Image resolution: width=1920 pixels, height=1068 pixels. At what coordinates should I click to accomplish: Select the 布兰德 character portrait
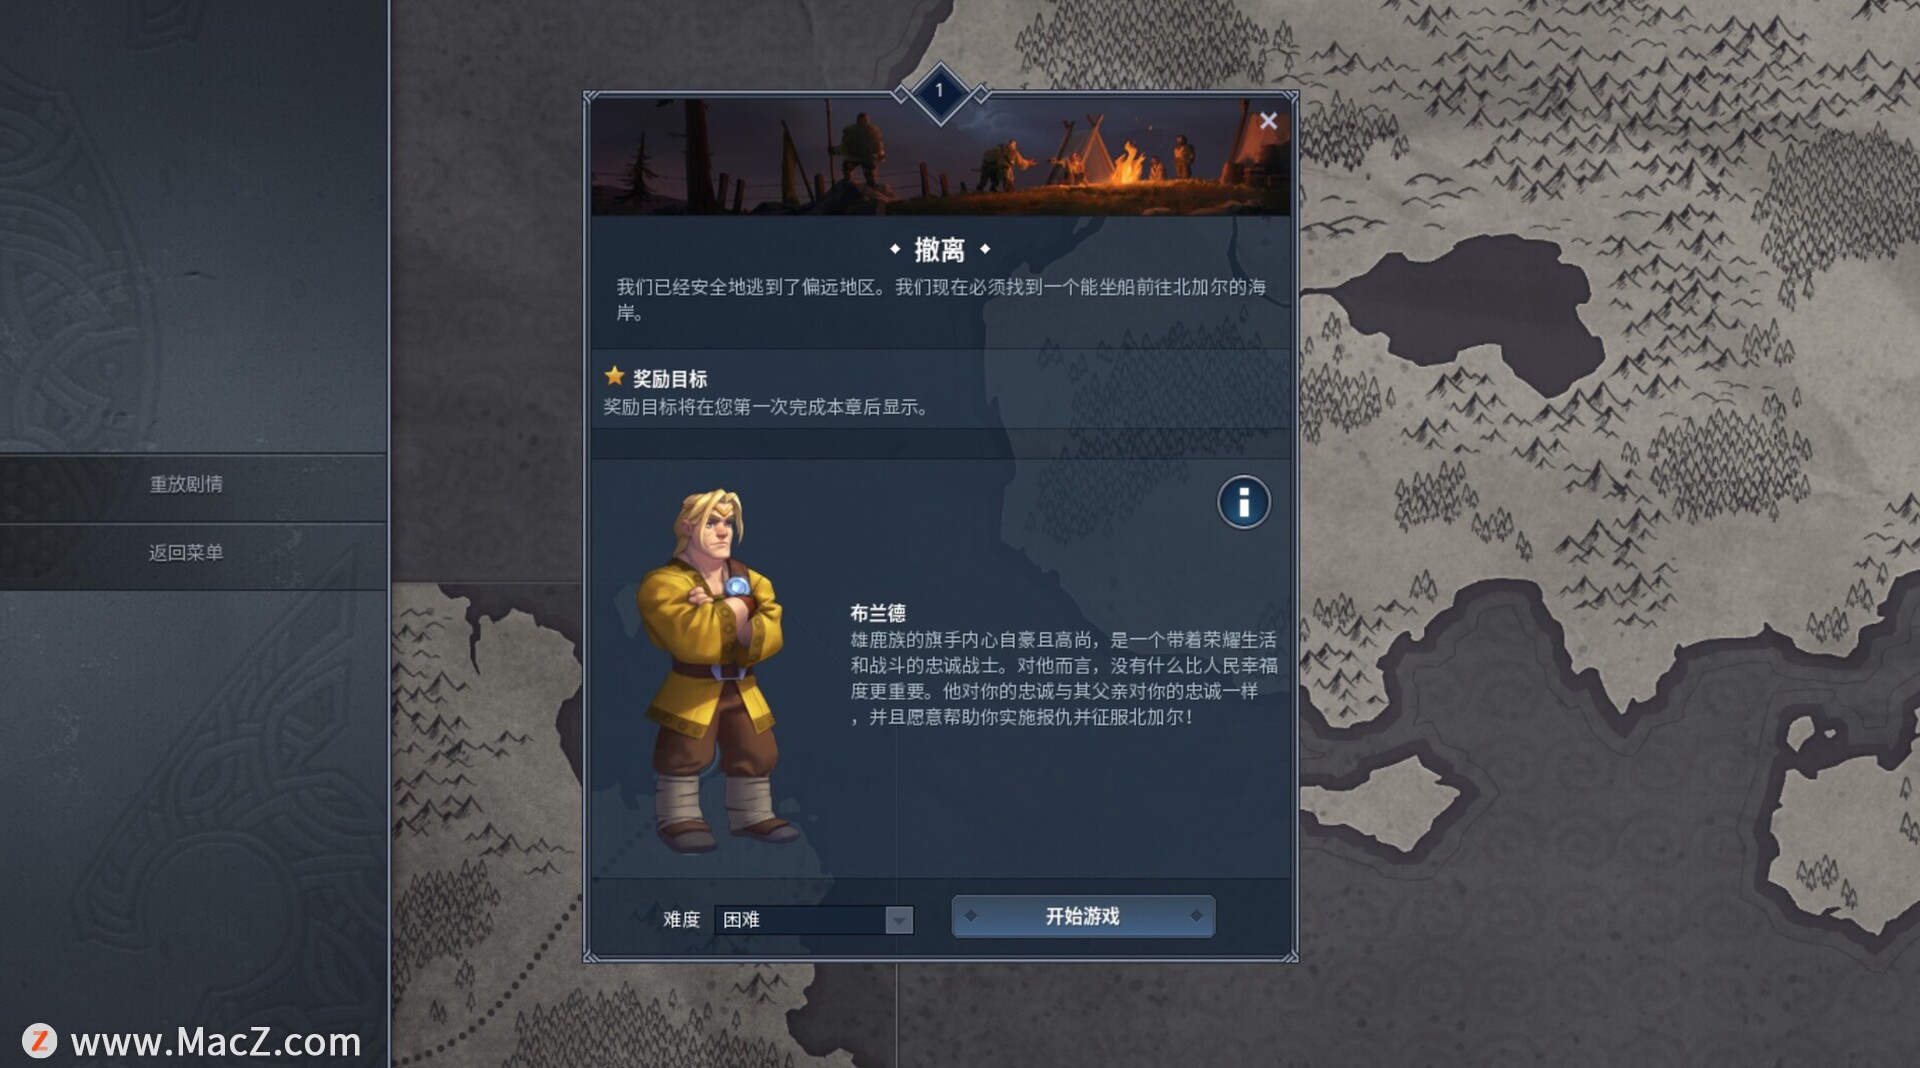(x=716, y=670)
